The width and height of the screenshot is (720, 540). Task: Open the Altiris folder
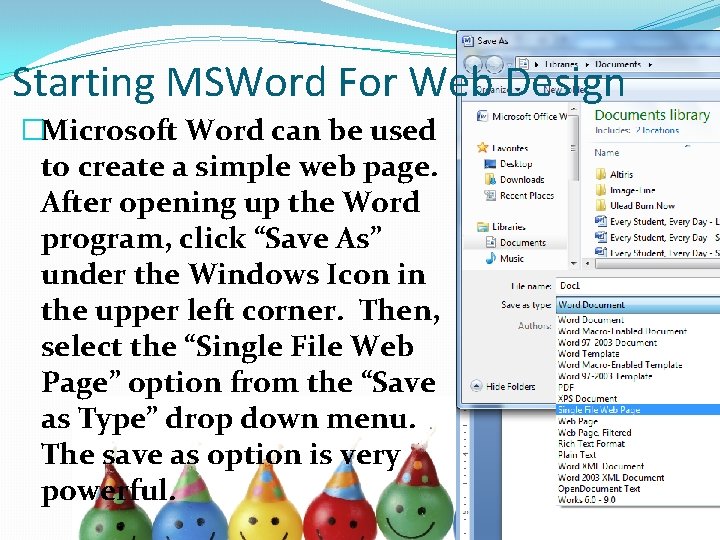pyautogui.click(x=614, y=174)
